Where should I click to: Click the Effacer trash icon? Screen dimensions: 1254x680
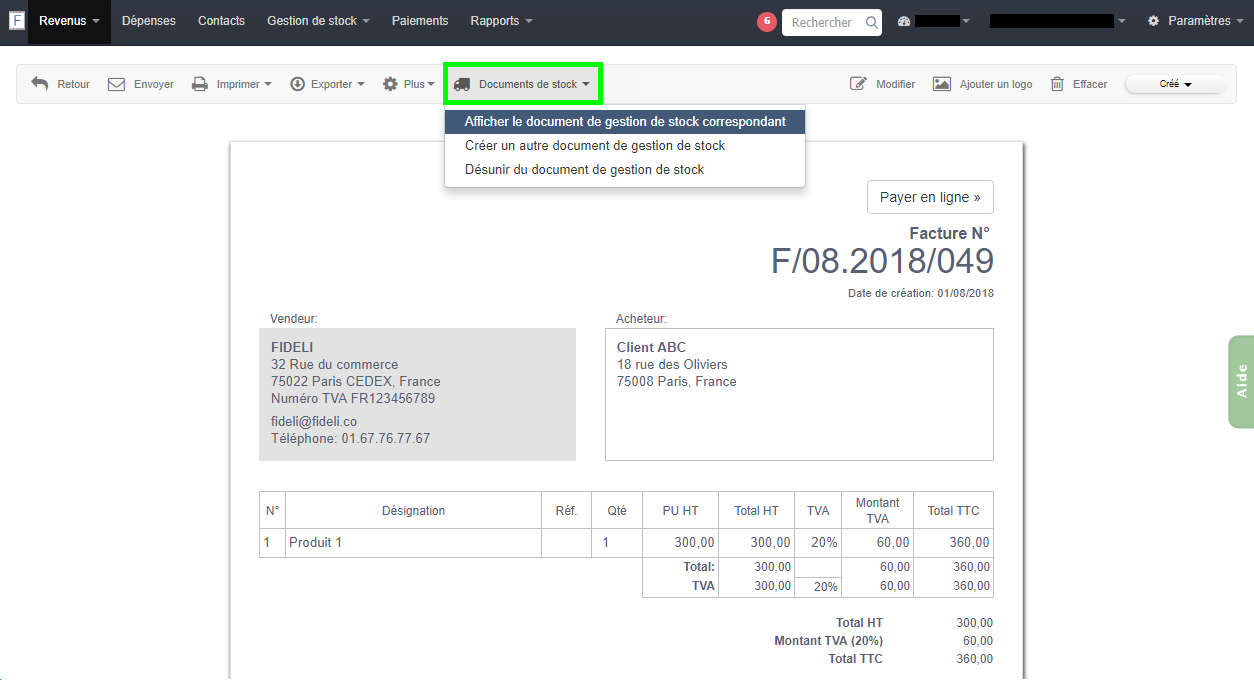[1058, 84]
